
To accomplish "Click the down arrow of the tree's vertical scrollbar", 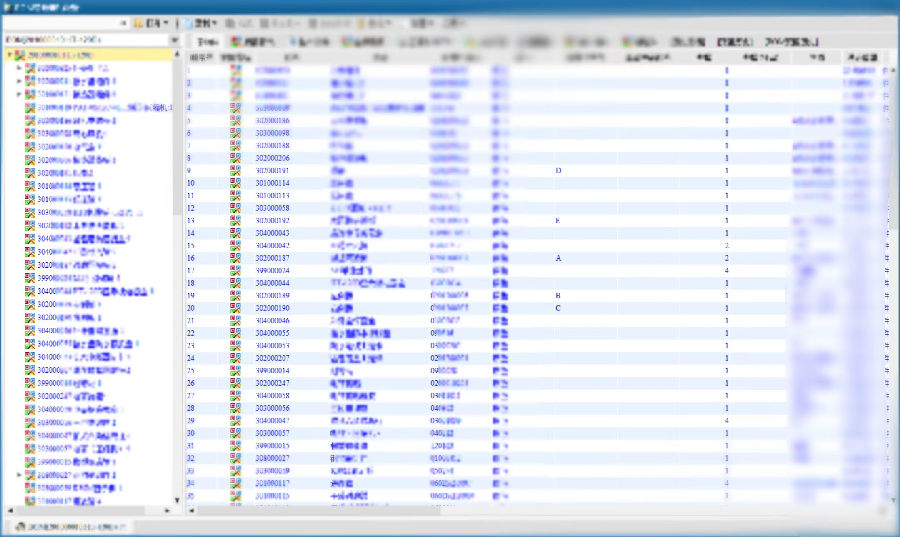I will 178,500.
